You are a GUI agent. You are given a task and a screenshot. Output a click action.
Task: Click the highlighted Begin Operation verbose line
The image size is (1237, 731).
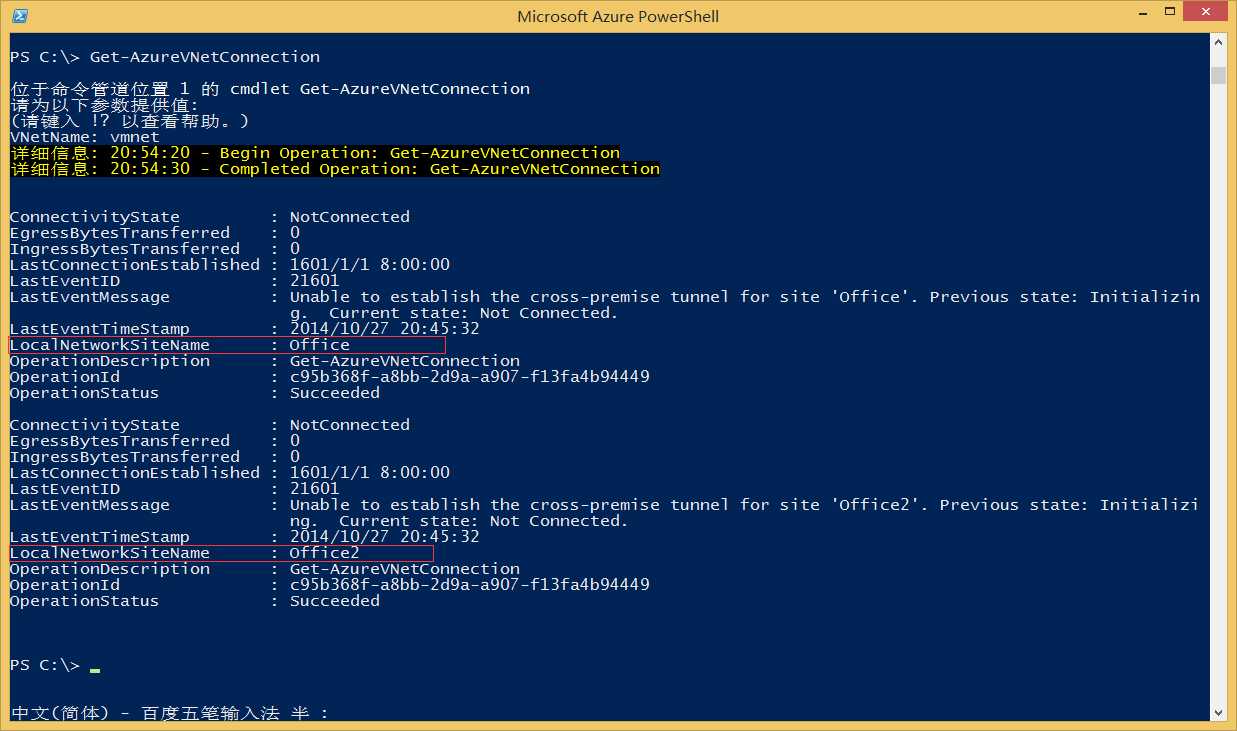click(x=315, y=153)
